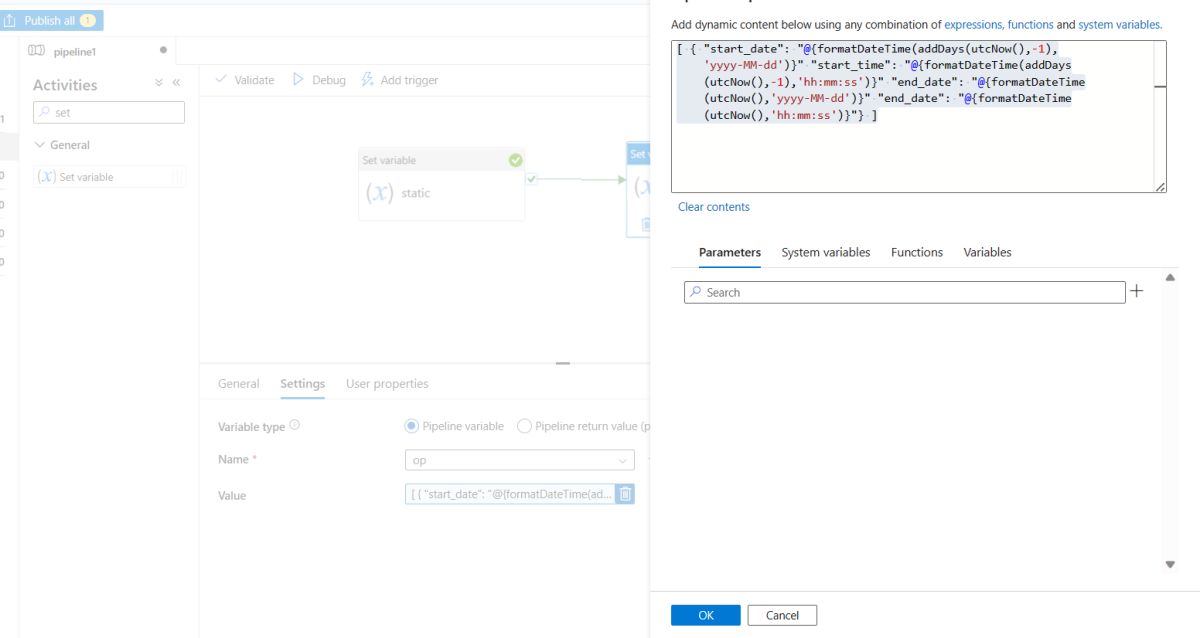Click the search magnifier in parameters Search box
Screen dimensions: 1200x638
[696, 292]
